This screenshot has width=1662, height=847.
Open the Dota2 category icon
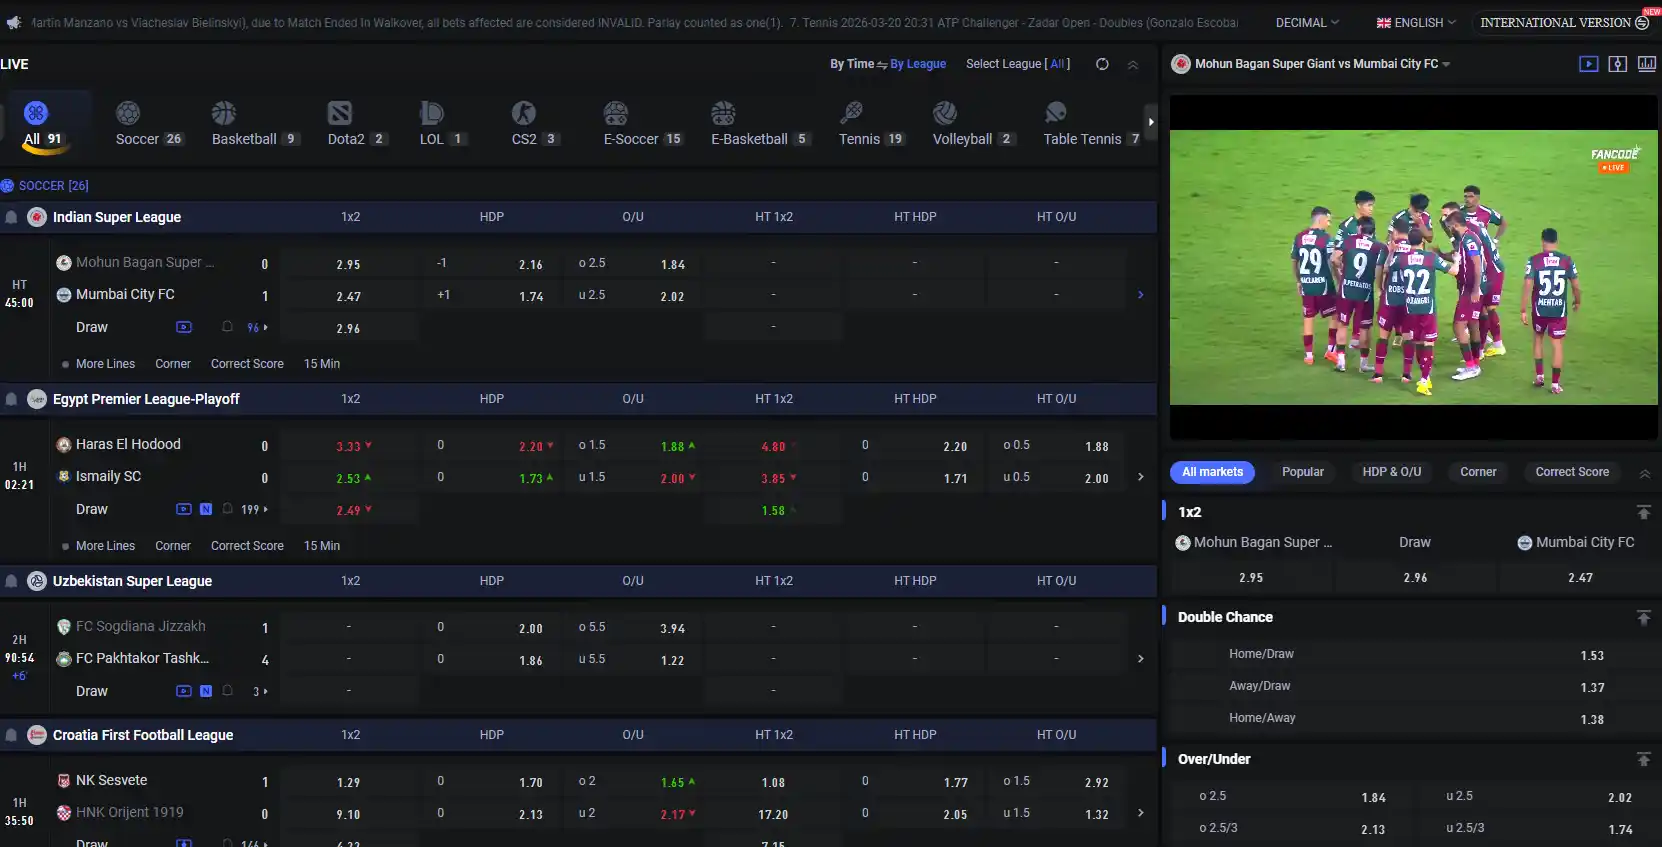click(x=340, y=113)
